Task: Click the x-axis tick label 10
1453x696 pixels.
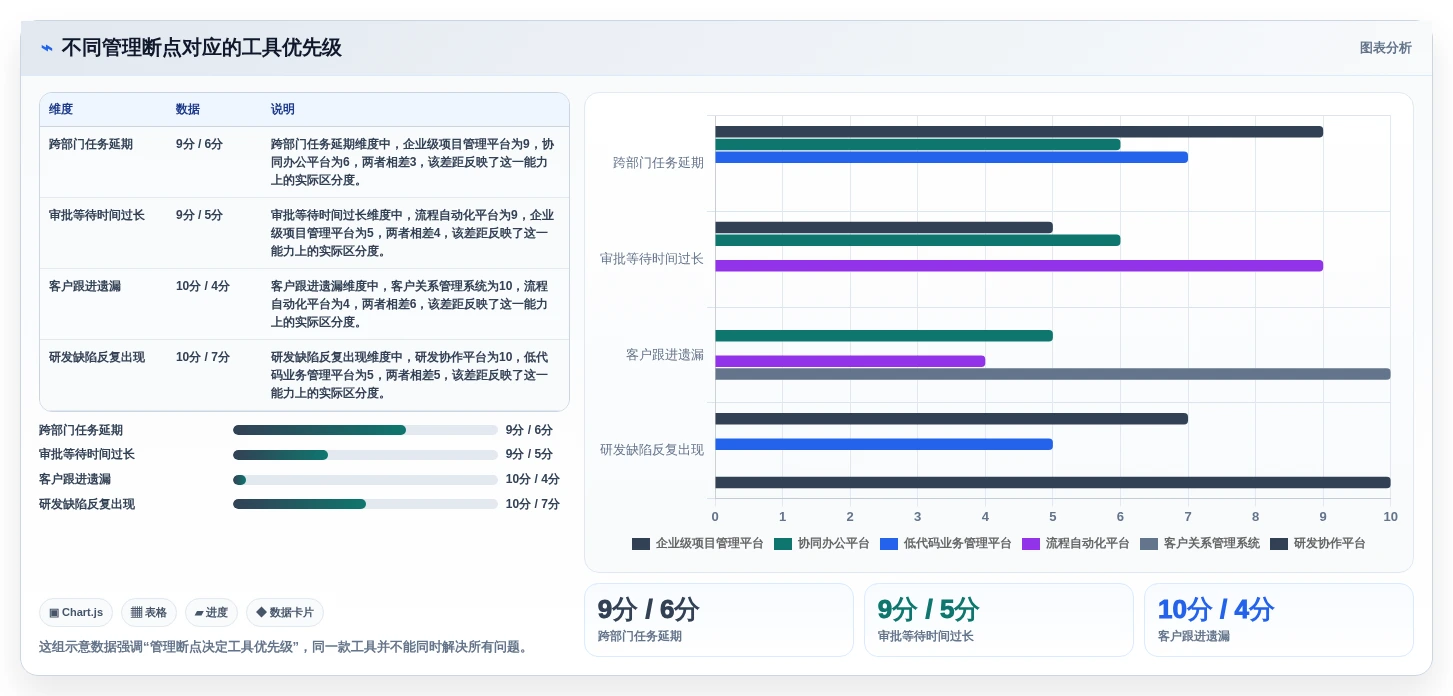Action: pos(1390,517)
